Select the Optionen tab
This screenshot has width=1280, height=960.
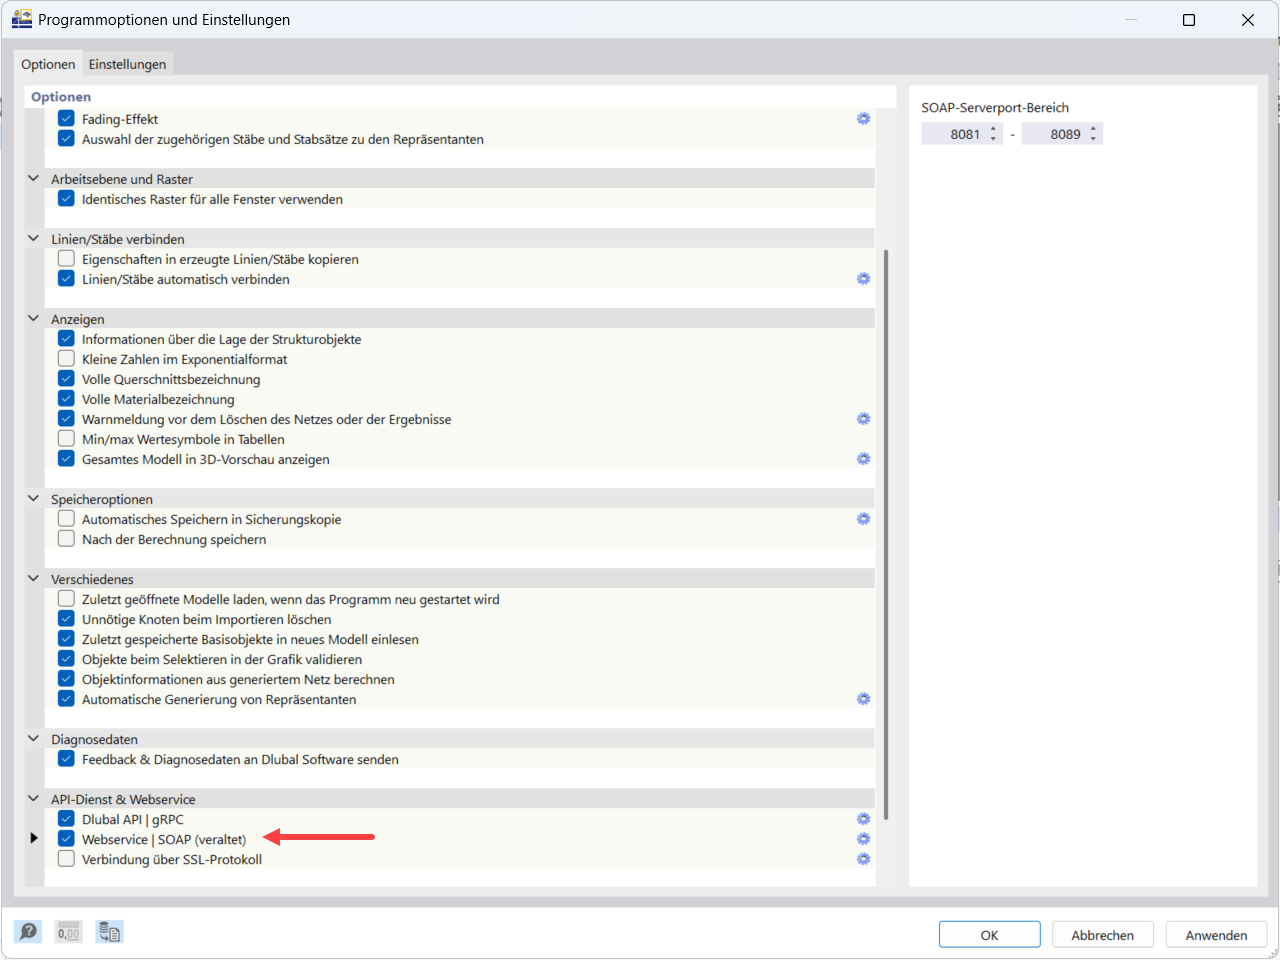tap(48, 62)
